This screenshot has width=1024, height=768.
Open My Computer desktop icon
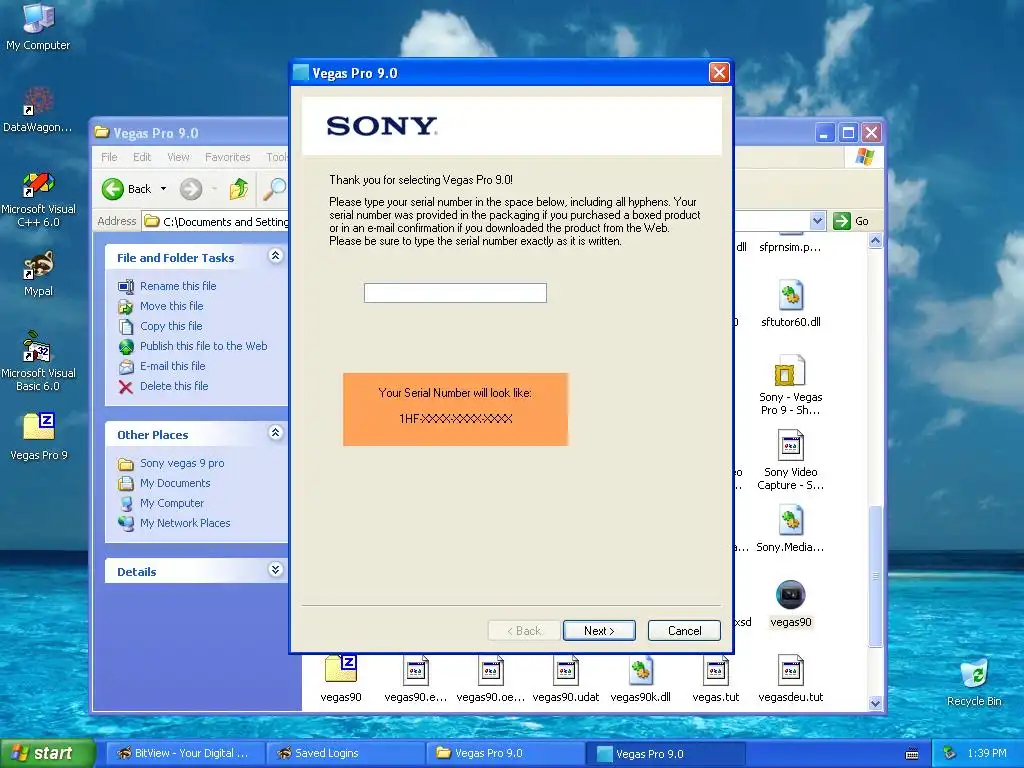pyautogui.click(x=38, y=26)
